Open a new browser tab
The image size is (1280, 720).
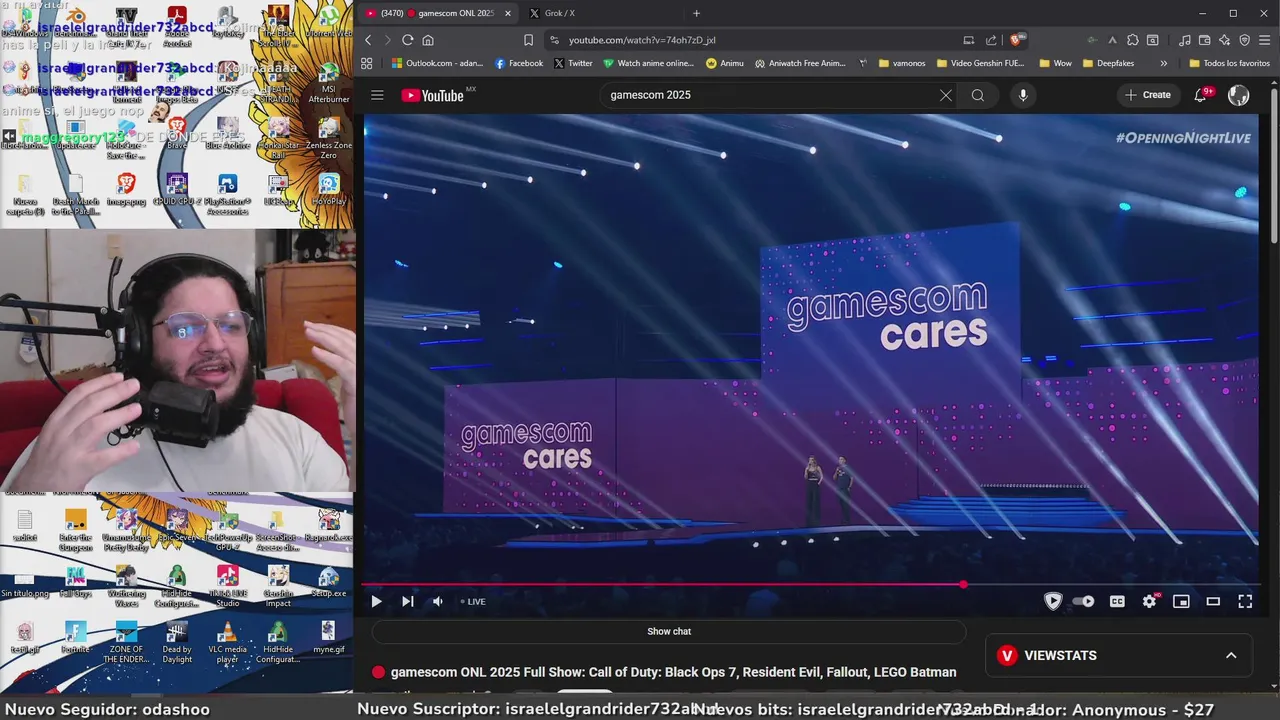(x=696, y=13)
